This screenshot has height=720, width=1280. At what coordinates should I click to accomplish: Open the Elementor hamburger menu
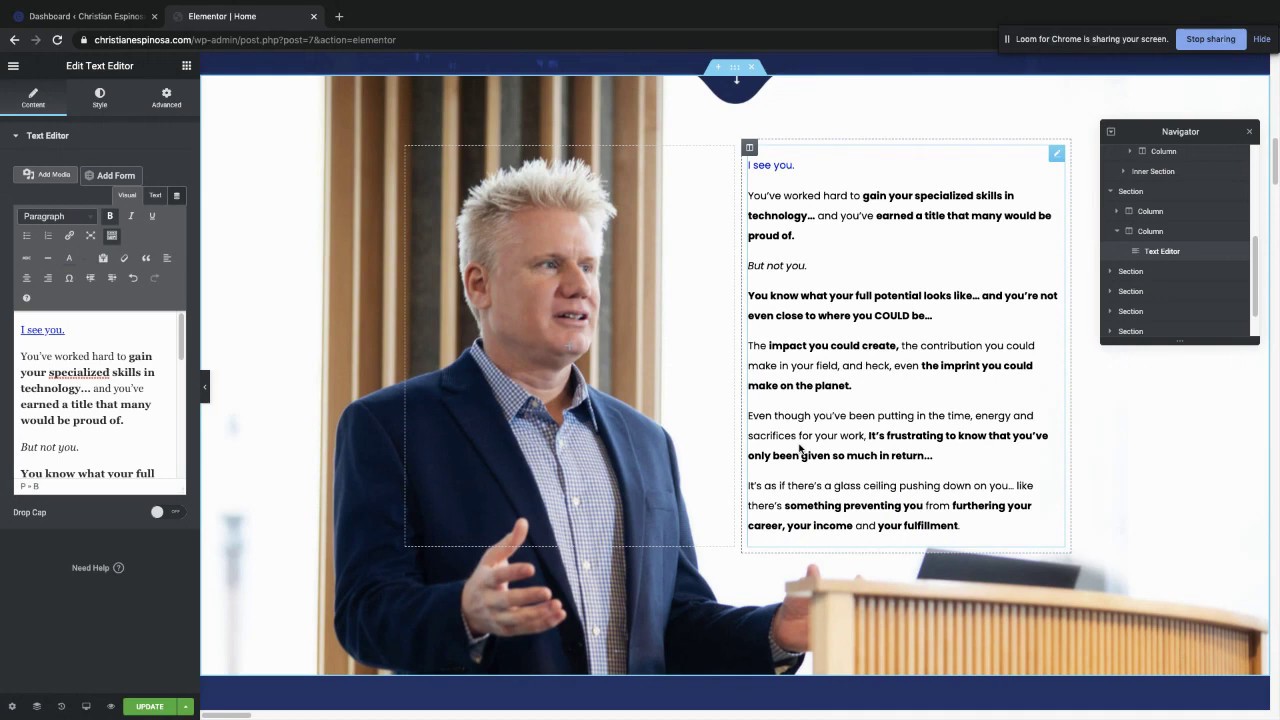coord(13,66)
